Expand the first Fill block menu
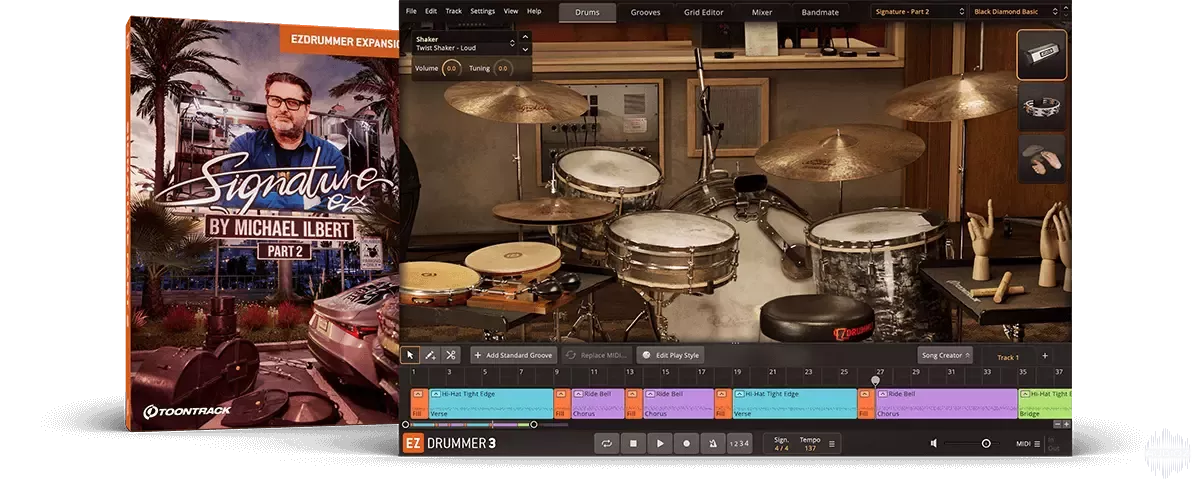The image size is (1200, 488). [x=418, y=395]
